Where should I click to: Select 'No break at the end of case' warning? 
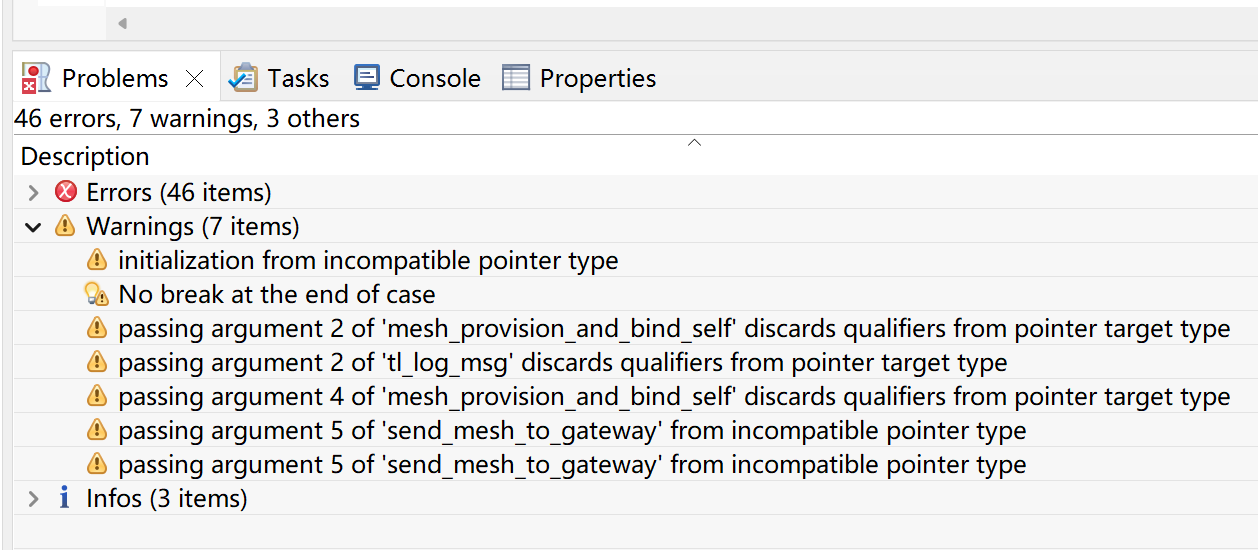tap(277, 294)
